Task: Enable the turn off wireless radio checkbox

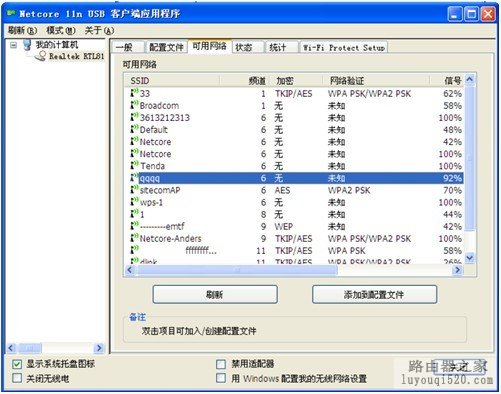Action: coord(17,378)
